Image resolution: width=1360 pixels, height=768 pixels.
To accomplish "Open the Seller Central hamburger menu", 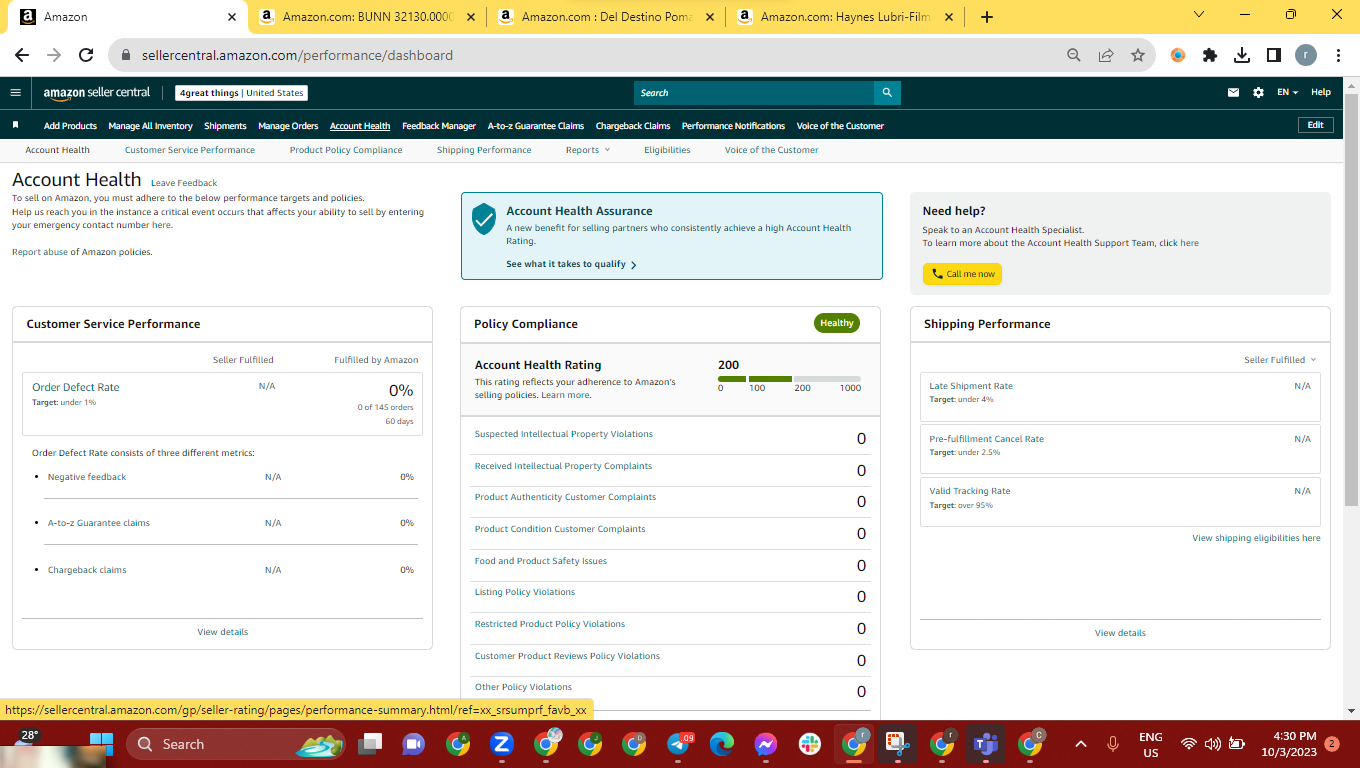I will tap(15, 93).
